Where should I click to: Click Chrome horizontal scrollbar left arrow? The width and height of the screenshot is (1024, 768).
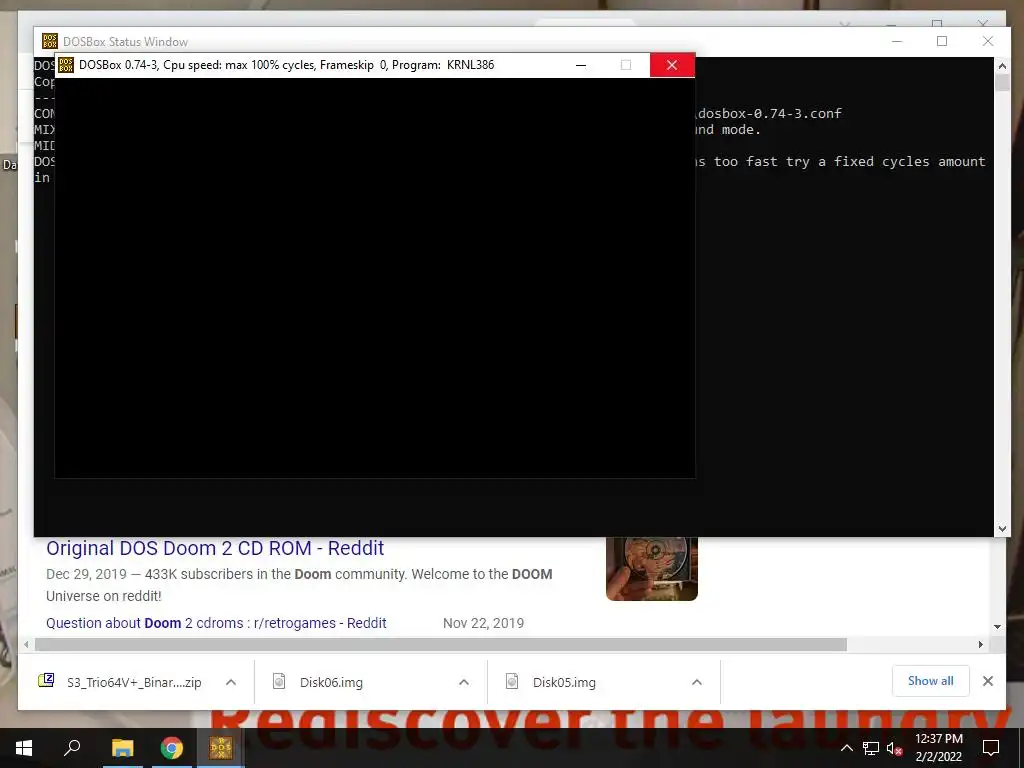26,645
